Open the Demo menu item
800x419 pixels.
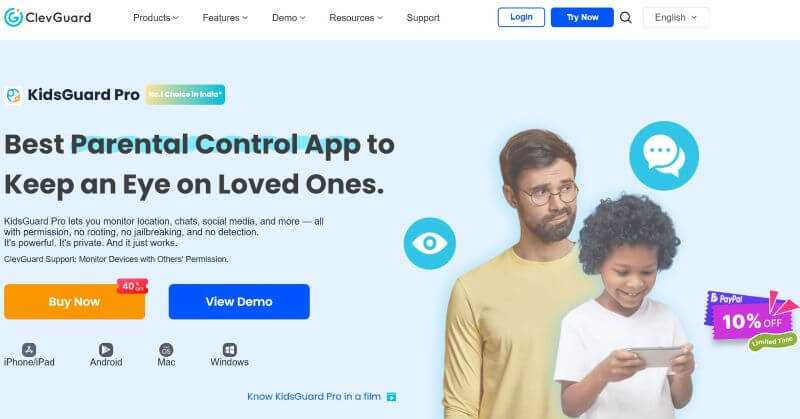pyautogui.click(x=289, y=18)
